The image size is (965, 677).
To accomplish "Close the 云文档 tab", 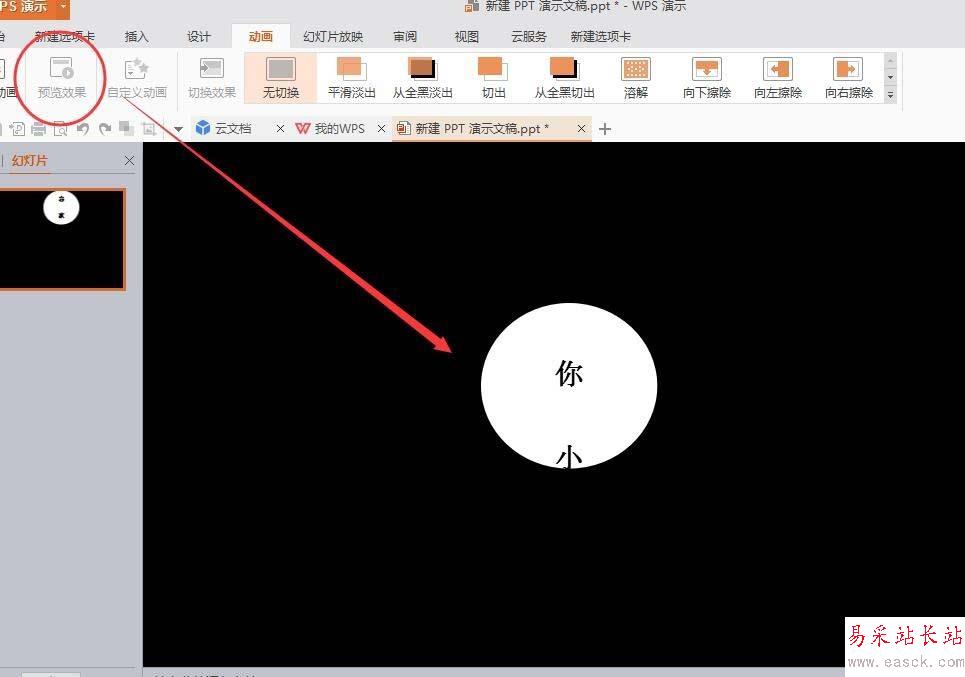I will [x=280, y=129].
